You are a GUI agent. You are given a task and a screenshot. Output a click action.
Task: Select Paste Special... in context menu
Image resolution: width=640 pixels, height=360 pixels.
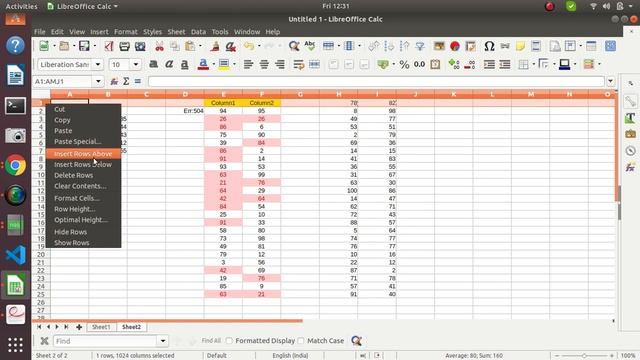[x=83, y=142]
